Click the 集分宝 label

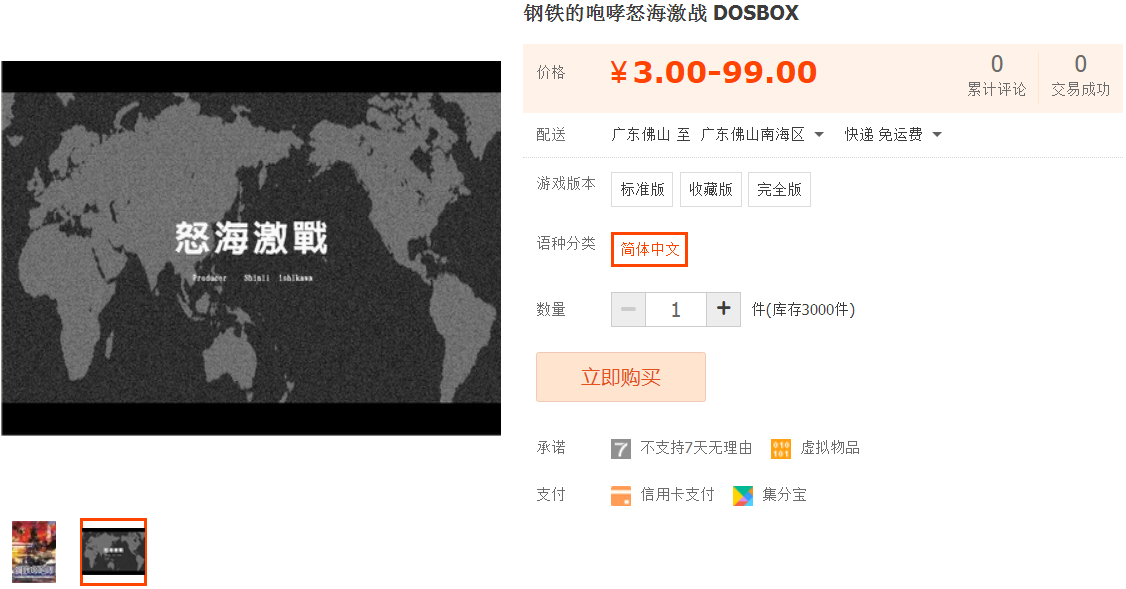pyautogui.click(x=784, y=495)
